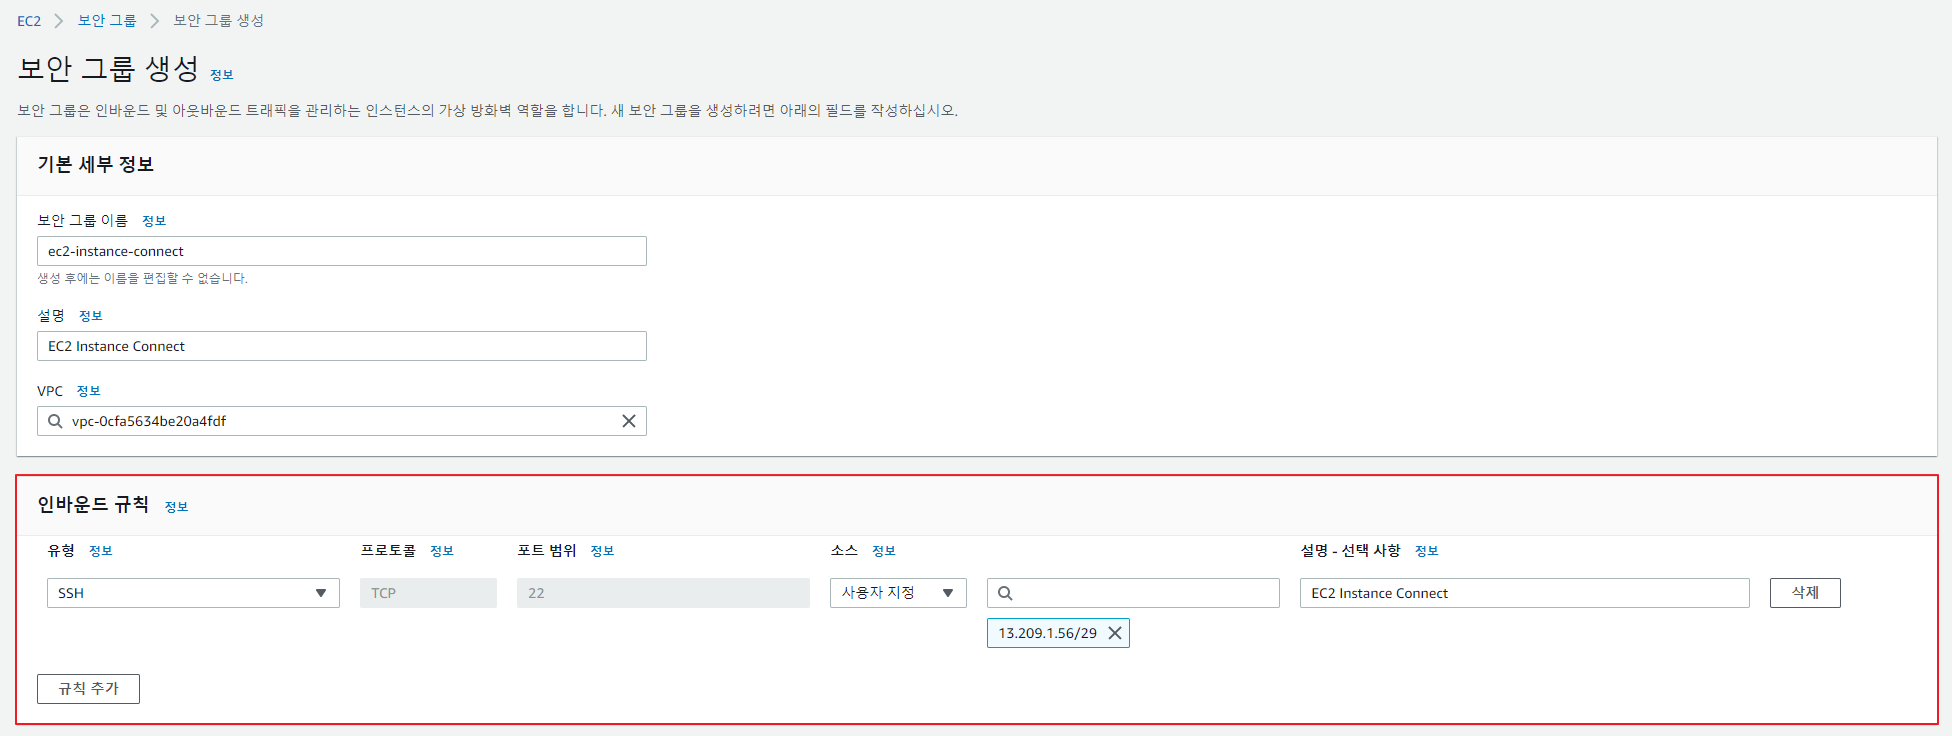The image size is (1952, 736).
Task: Navigate to EC2 in the breadcrumb
Action: (x=29, y=21)
